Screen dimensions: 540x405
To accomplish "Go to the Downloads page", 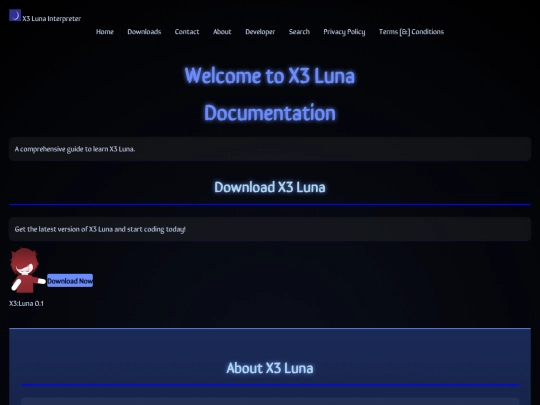I will click(144, 32).
